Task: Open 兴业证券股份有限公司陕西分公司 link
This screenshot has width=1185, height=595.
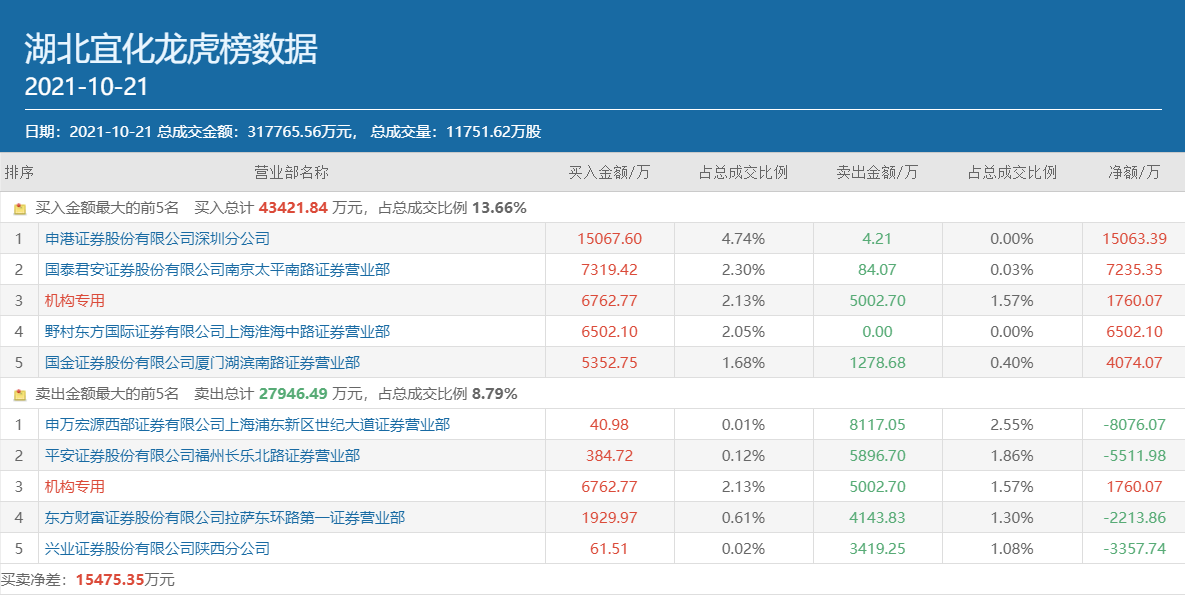Action: click(157, 549)
